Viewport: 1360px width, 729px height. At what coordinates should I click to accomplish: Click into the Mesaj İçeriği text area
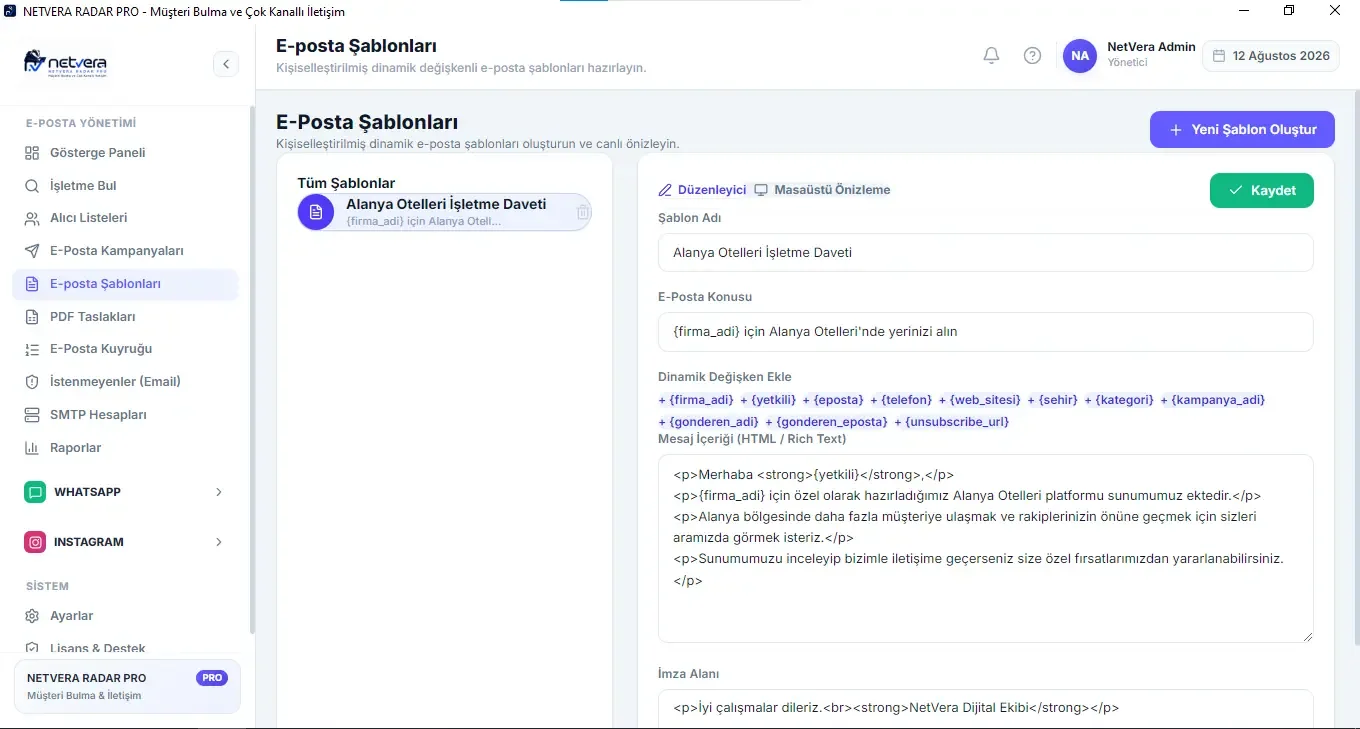click(x=985, y=548)
